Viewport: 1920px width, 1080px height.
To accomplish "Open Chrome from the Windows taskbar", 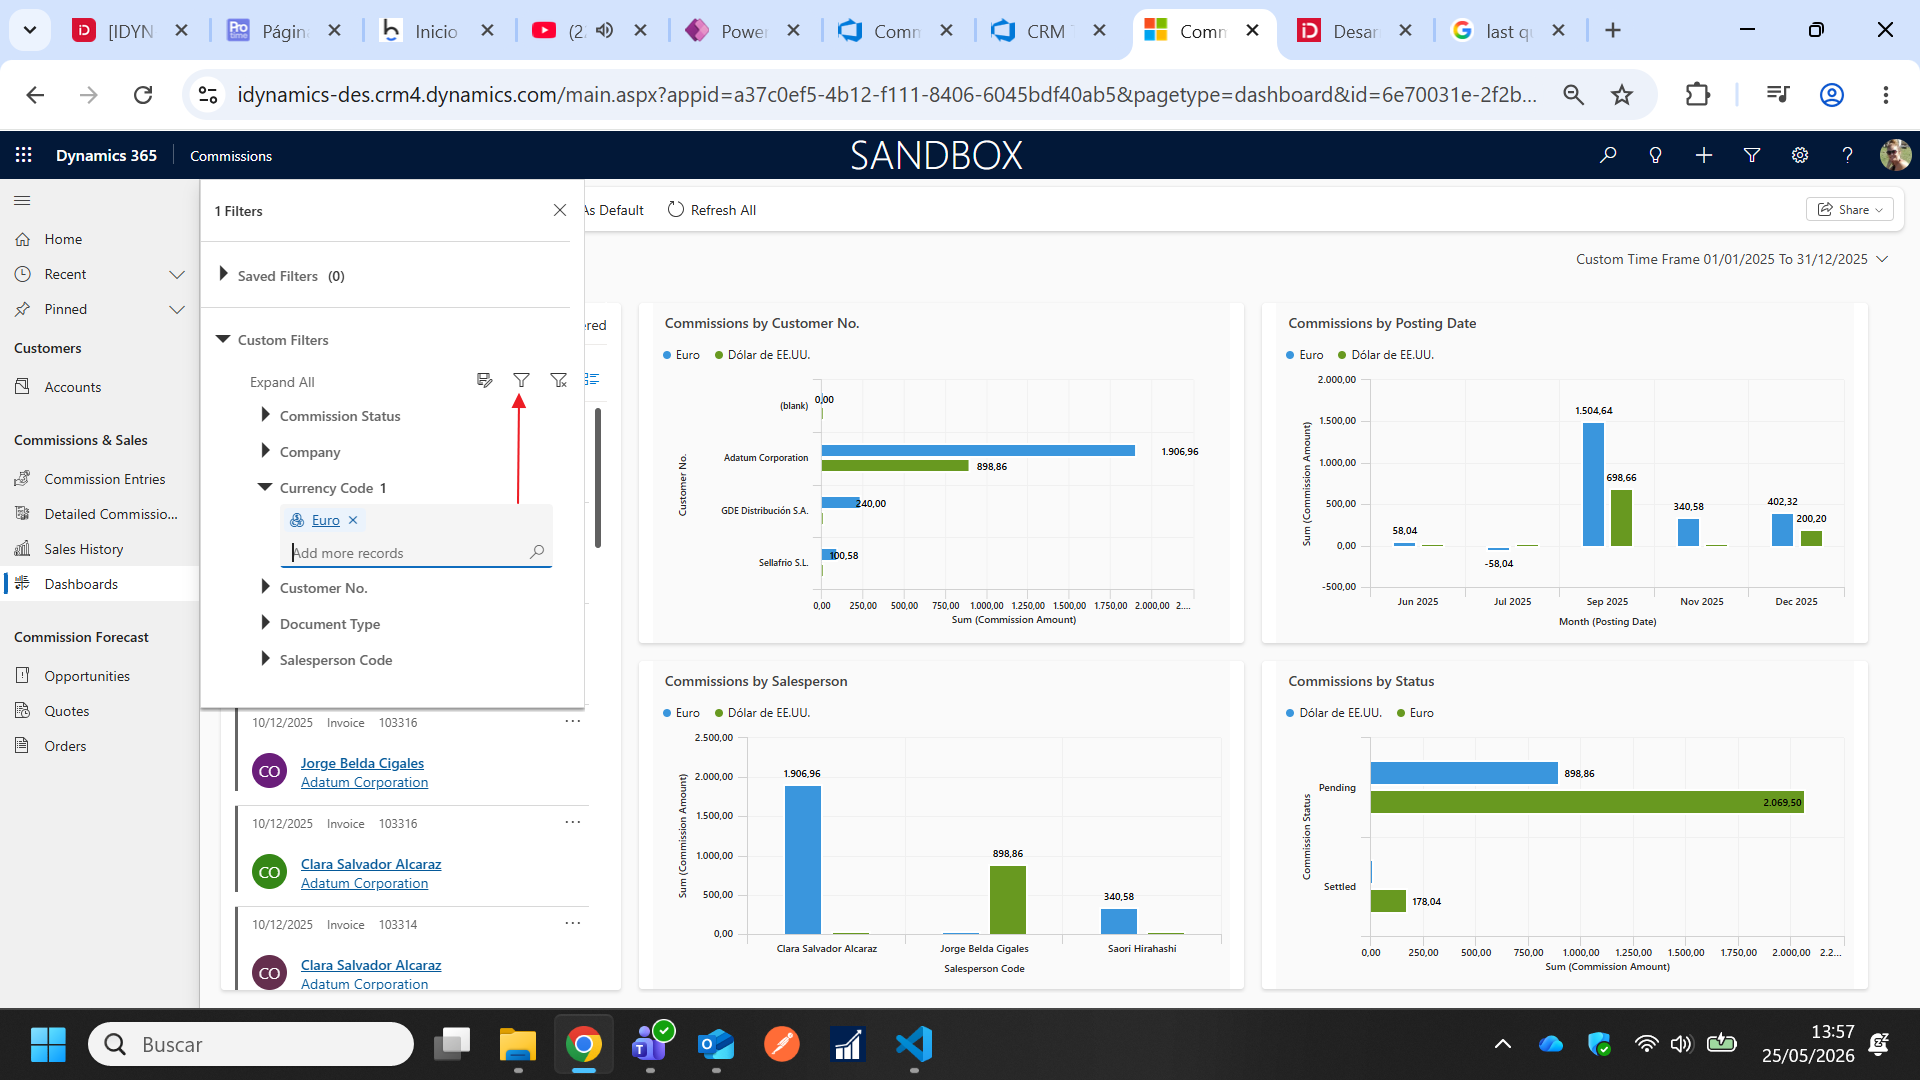I will coord(584,1045).
